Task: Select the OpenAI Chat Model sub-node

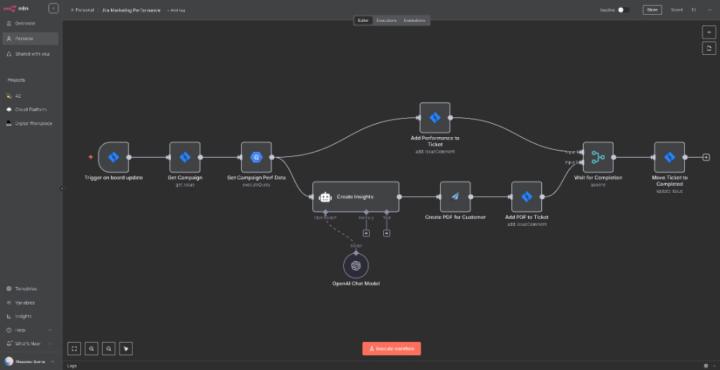Action: tap(356, 265)
